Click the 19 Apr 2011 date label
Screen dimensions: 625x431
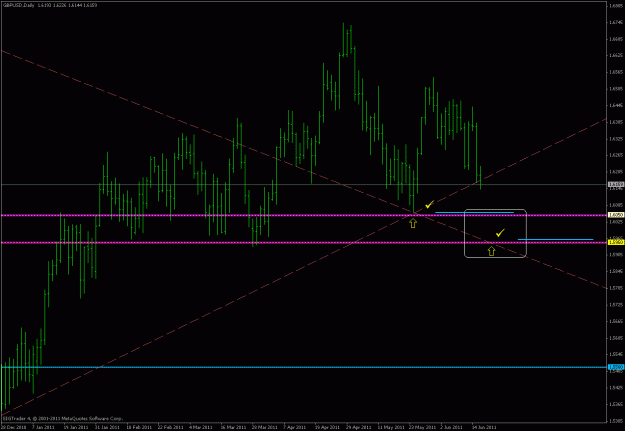point(328,426)
